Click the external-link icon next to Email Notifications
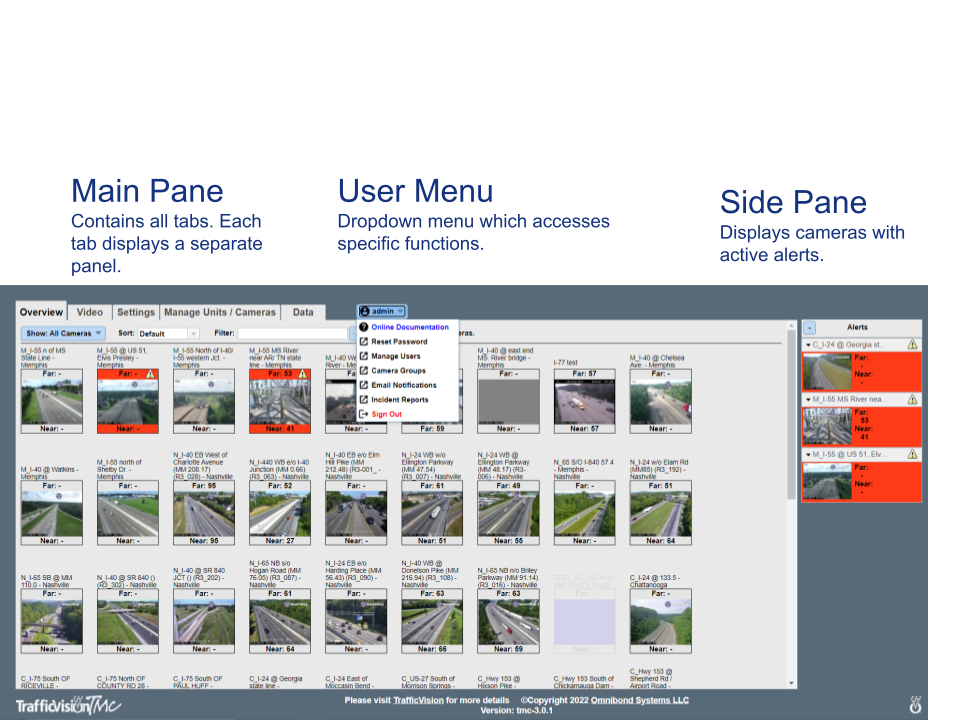960x720 pixels. click(364, 385)
